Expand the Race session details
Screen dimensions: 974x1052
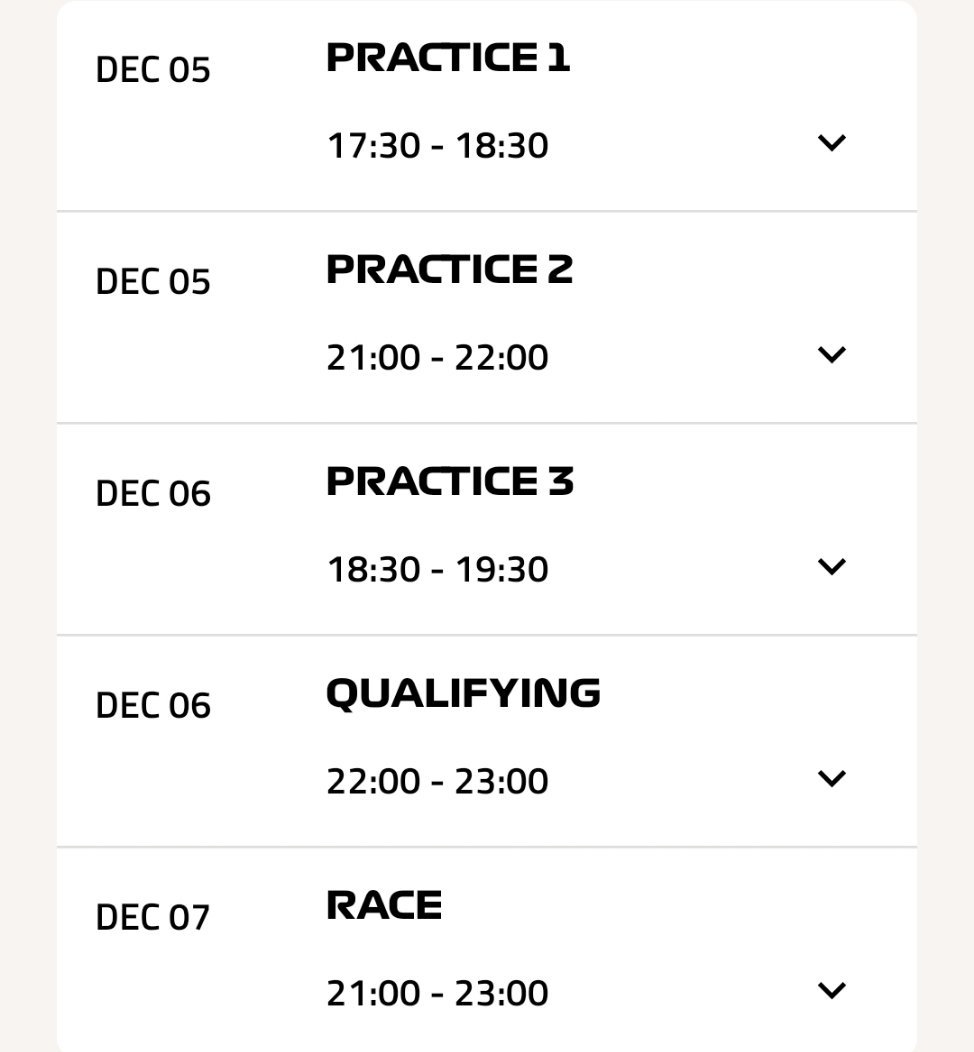click(830, 991)
